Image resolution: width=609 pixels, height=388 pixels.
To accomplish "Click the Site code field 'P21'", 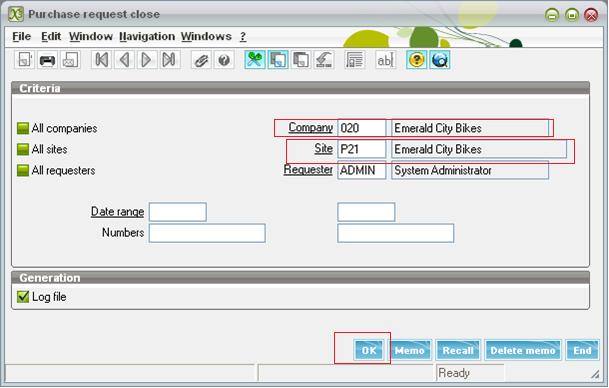I will [362, 149].
